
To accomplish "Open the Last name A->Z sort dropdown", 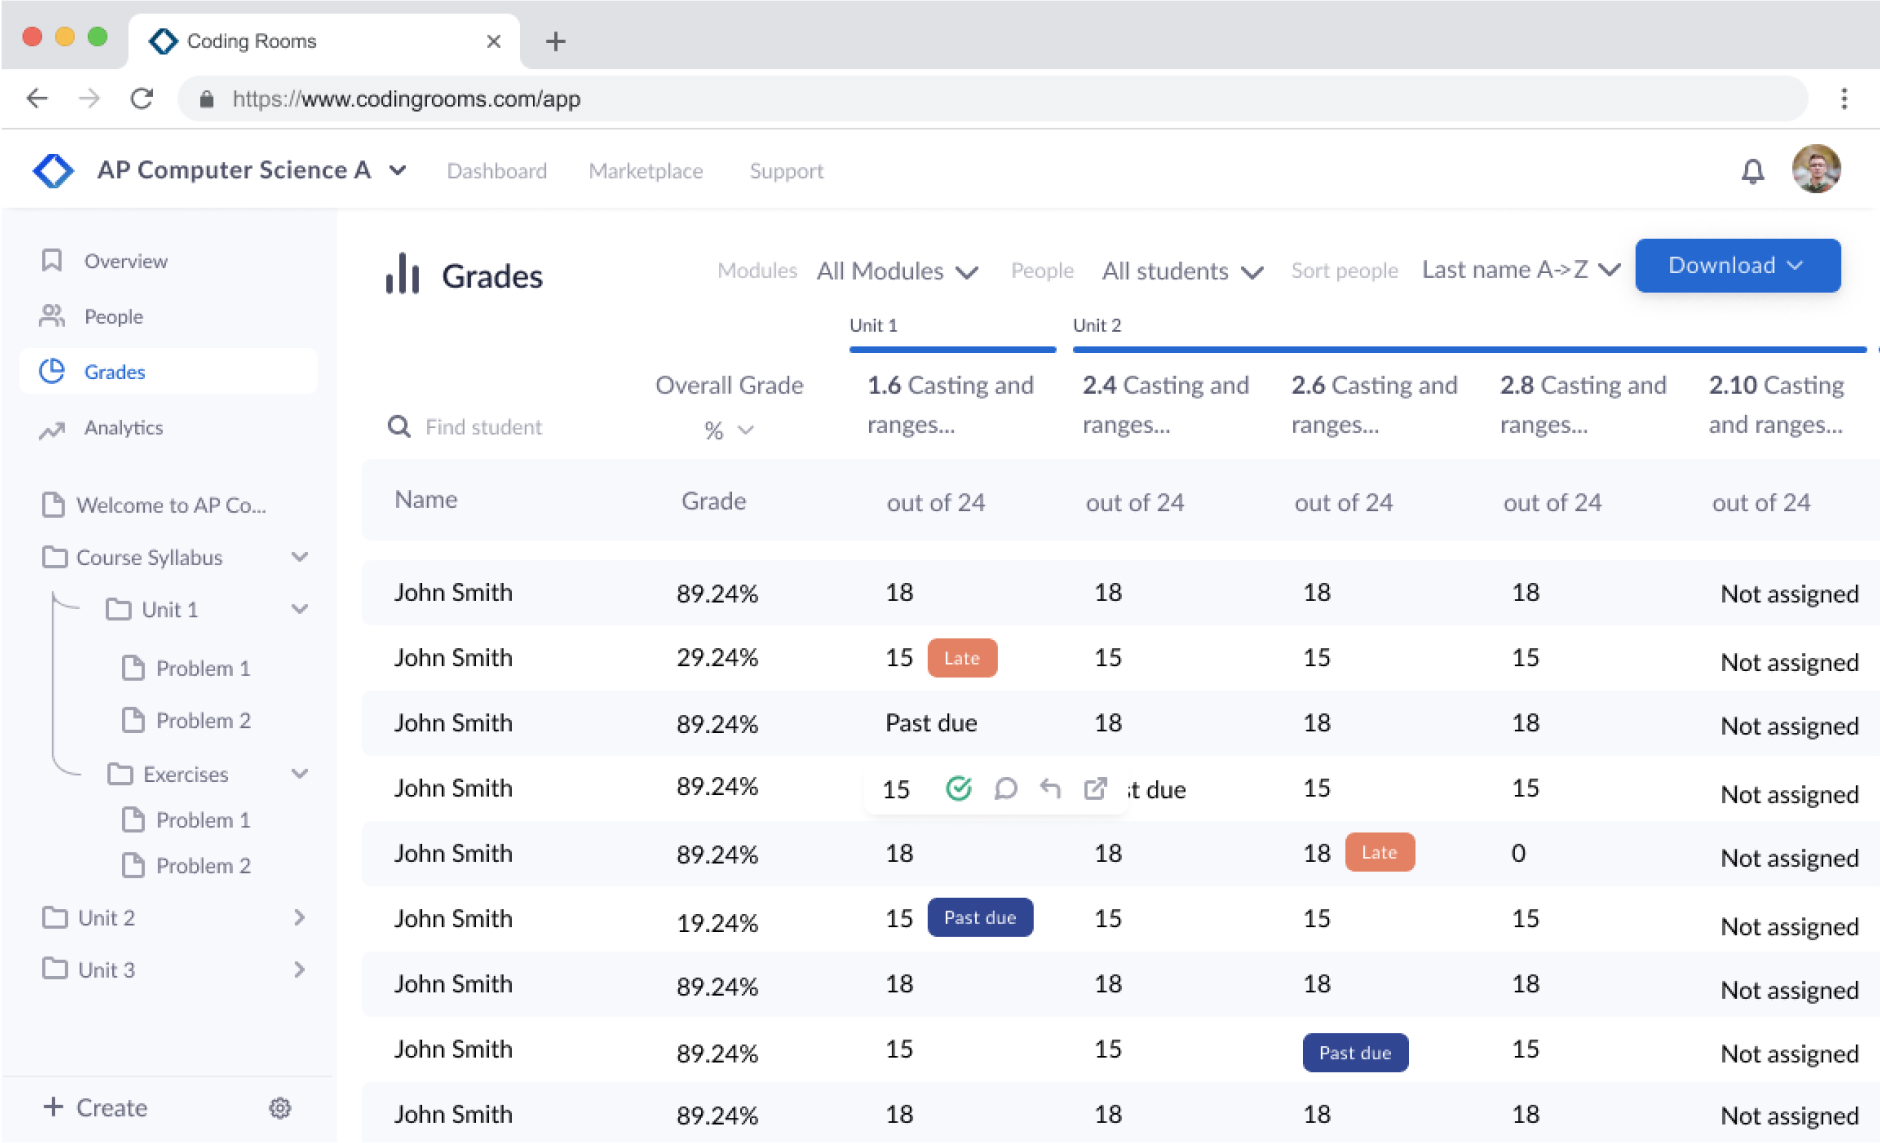I will tap(1521, 270).
